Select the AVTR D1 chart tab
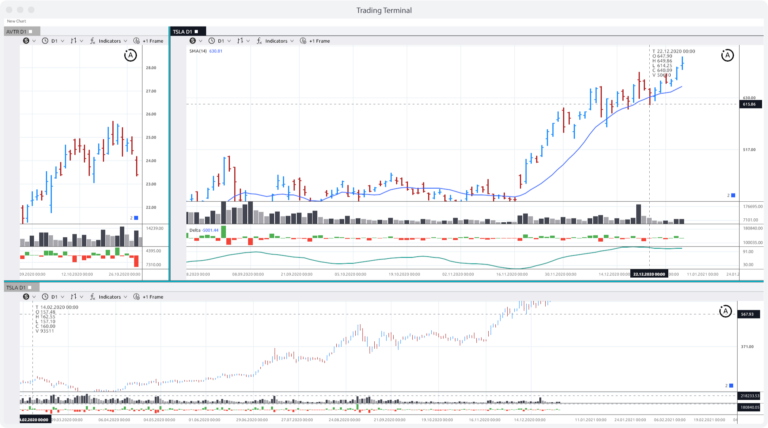Screen dimensions: 768x428 (15, 32)
